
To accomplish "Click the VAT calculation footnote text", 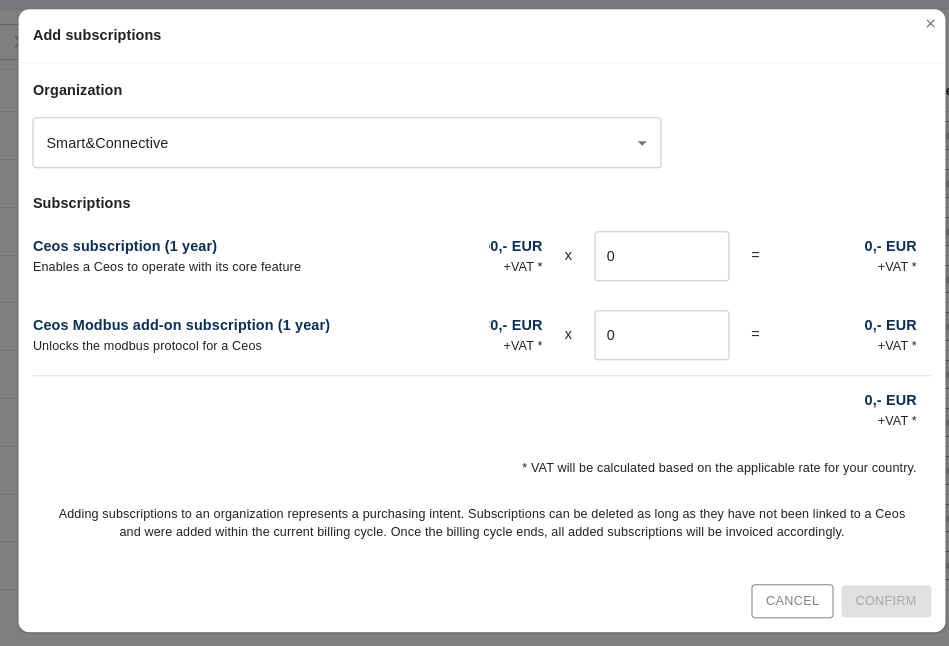I will click(718, 468).
